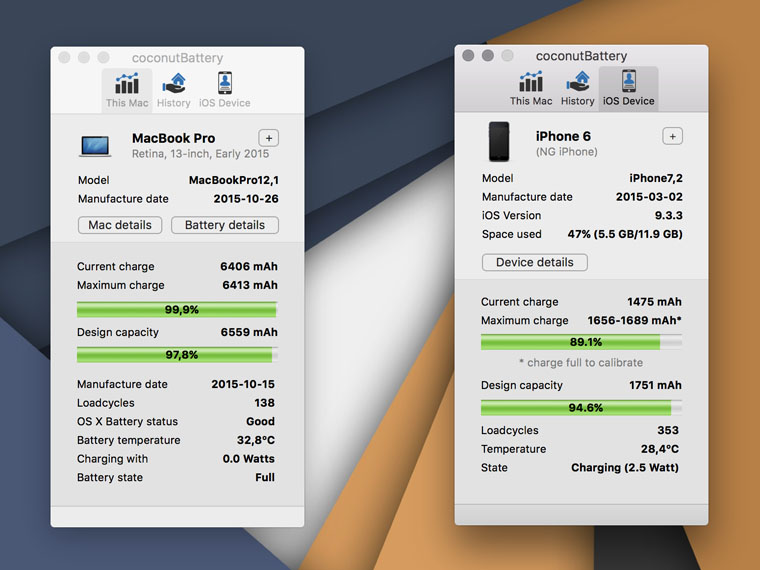Screen dimensions: 760x570
Task: Minimize the MacBook Pro coconutBattery window
Action: (x=84, y=58)
